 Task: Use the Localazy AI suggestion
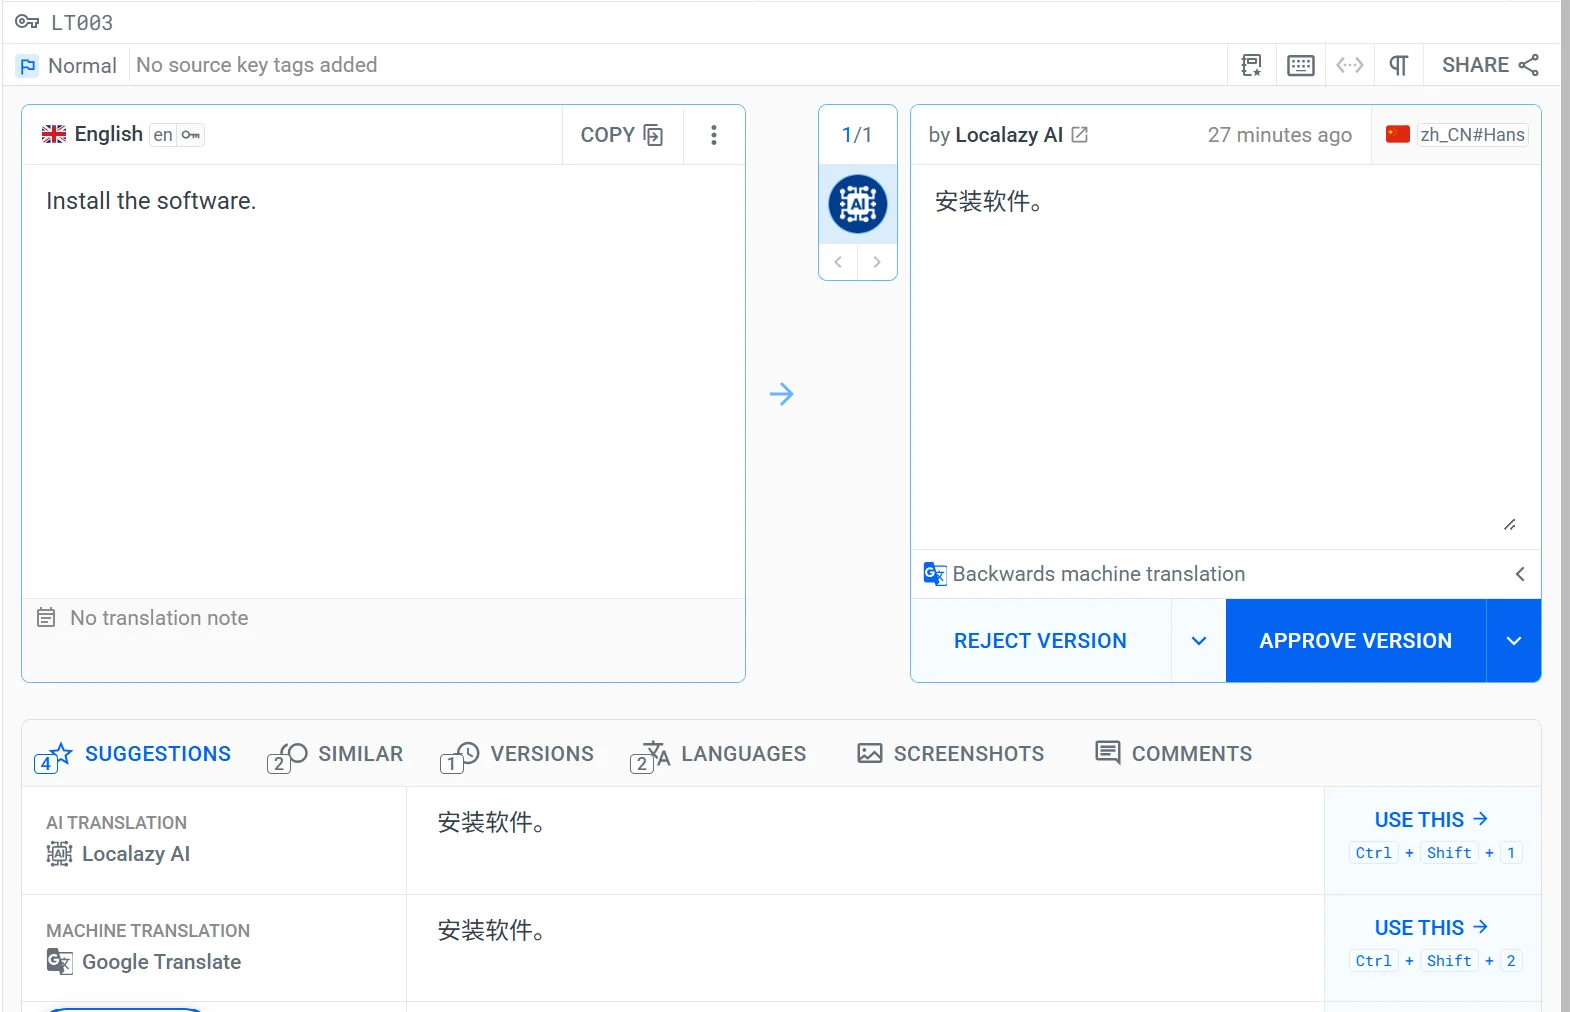click(x=1432, y=820)
